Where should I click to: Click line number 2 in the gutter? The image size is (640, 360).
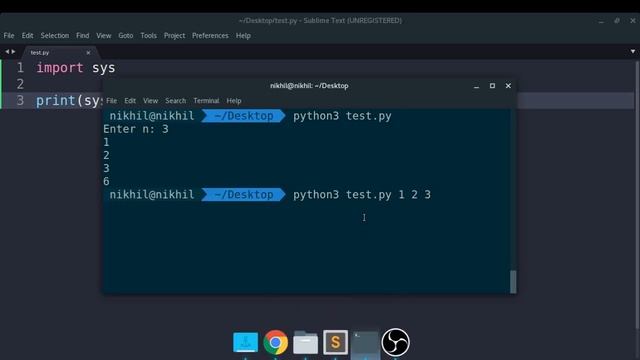click(20, 84)
